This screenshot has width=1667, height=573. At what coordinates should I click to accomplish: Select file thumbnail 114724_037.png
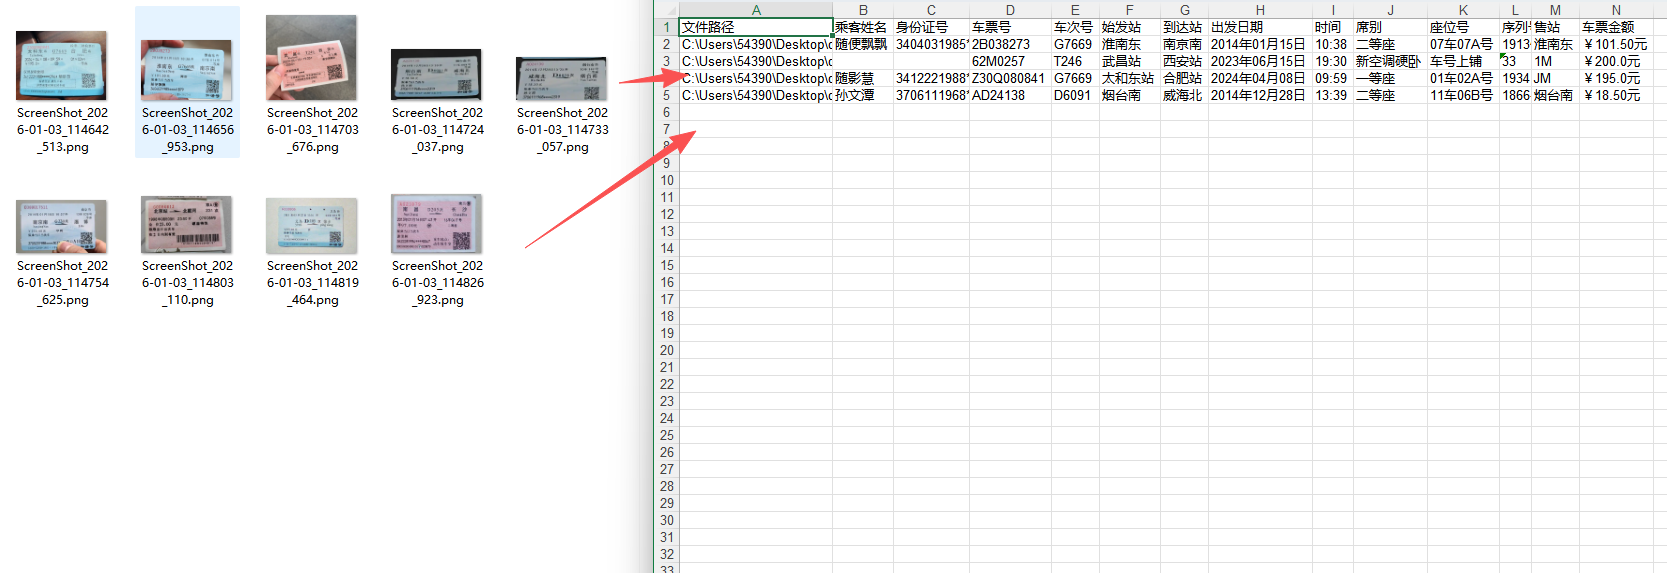(437, 75)
